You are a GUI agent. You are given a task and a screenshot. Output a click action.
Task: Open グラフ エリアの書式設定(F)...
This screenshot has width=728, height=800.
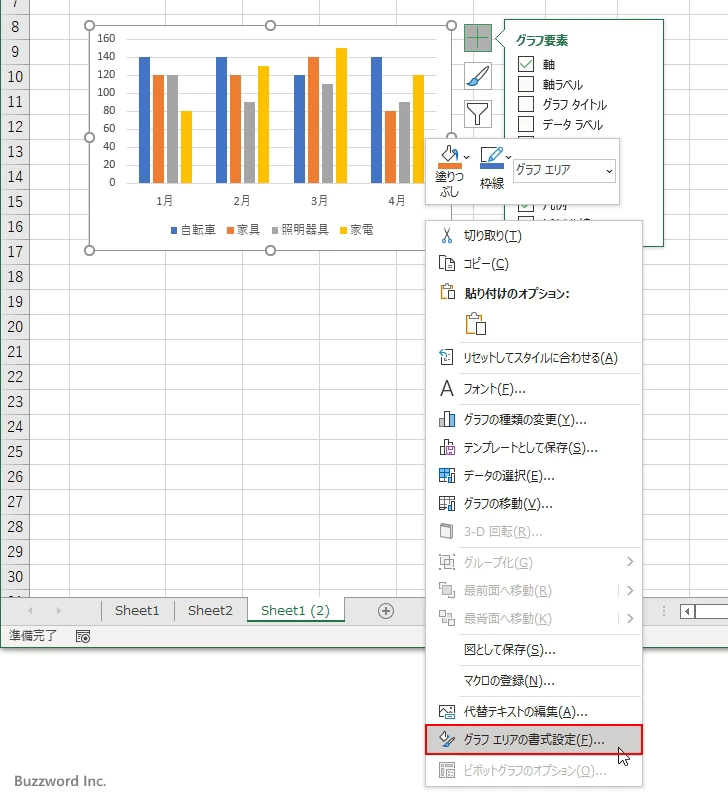(x=534, y=739)
